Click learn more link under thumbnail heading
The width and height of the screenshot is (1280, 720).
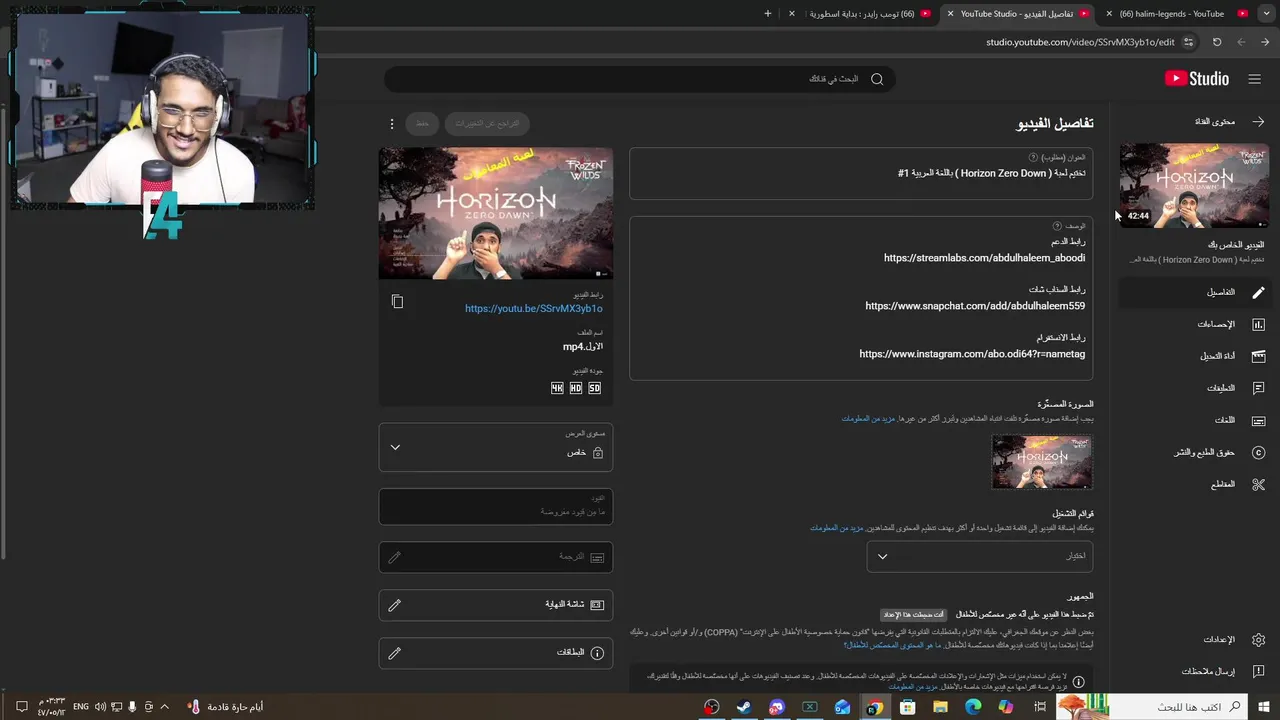[x=867, y=418]
